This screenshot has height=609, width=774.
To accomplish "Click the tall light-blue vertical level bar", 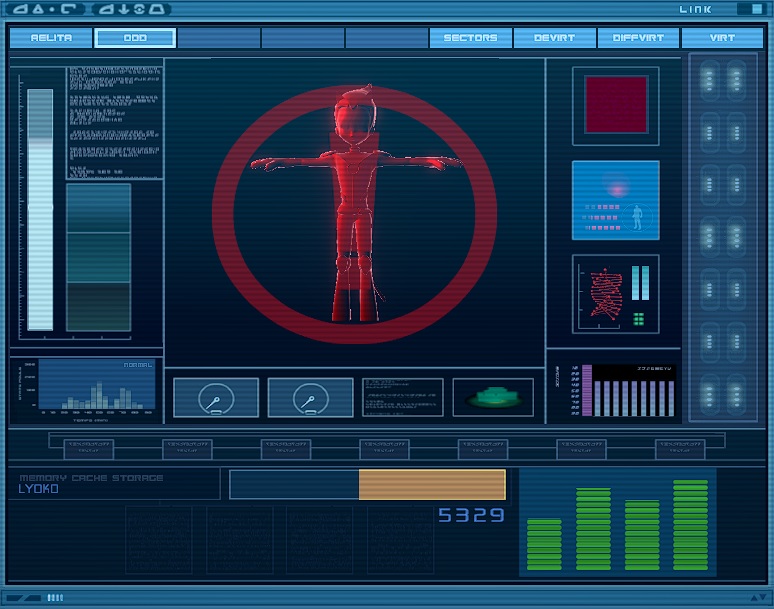I will [x=40, y=210].
